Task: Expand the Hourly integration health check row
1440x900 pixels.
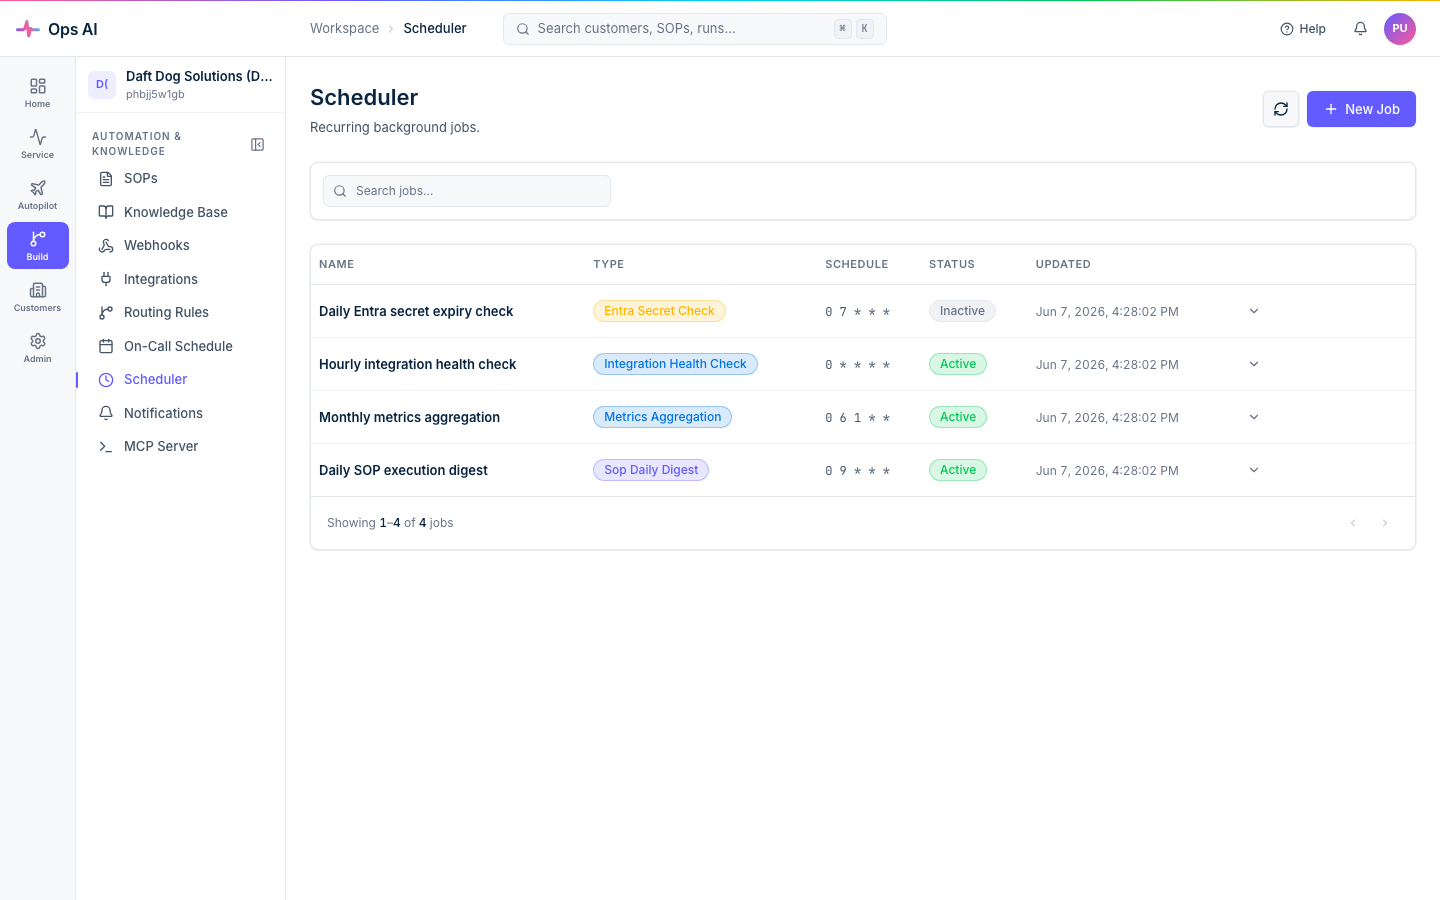Action: click(1254, 364)
